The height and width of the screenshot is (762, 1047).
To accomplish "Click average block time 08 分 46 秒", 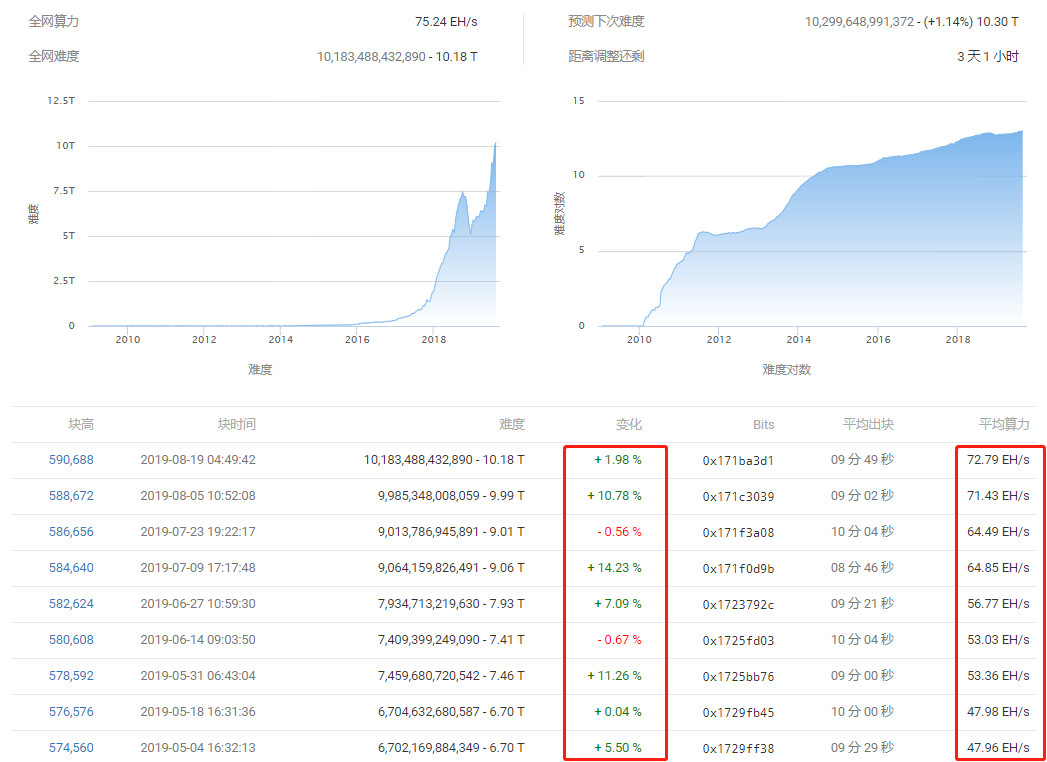I will [x=861, y=568].
